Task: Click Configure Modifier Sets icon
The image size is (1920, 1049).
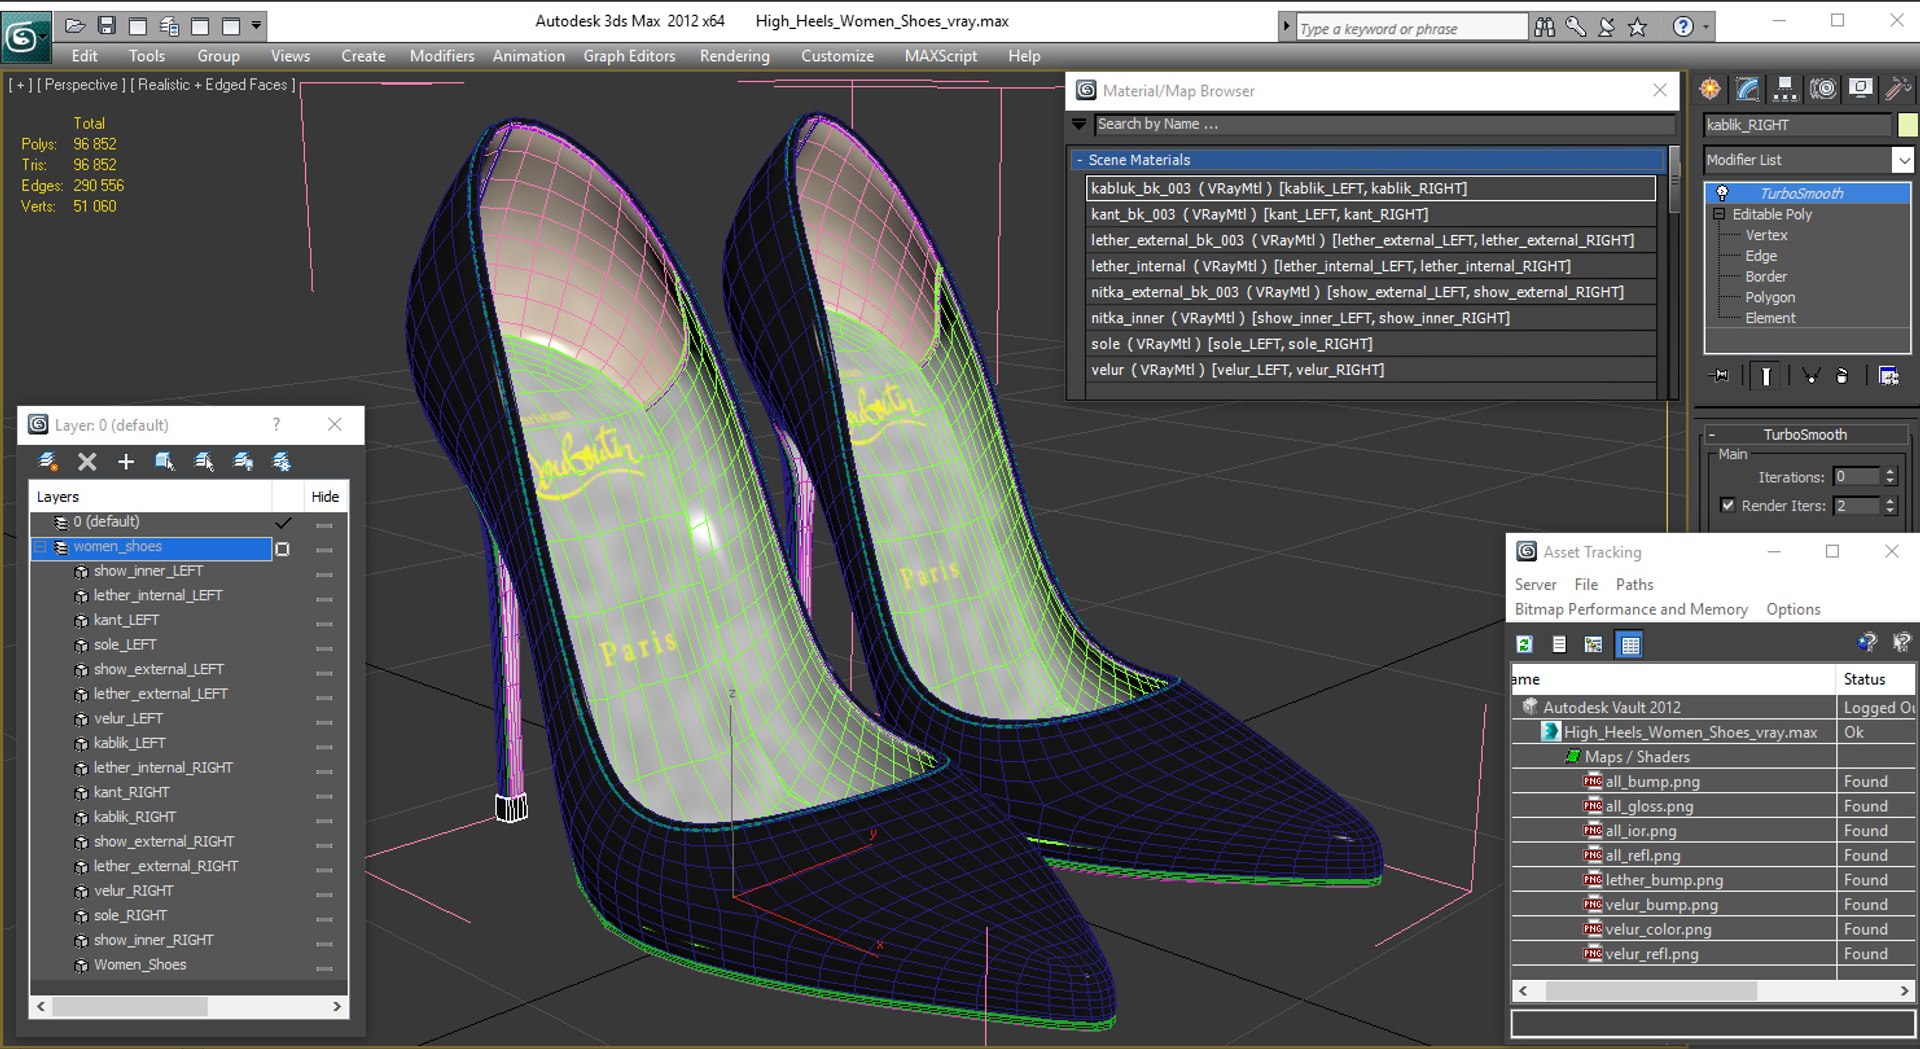Action: [1888, 376]
